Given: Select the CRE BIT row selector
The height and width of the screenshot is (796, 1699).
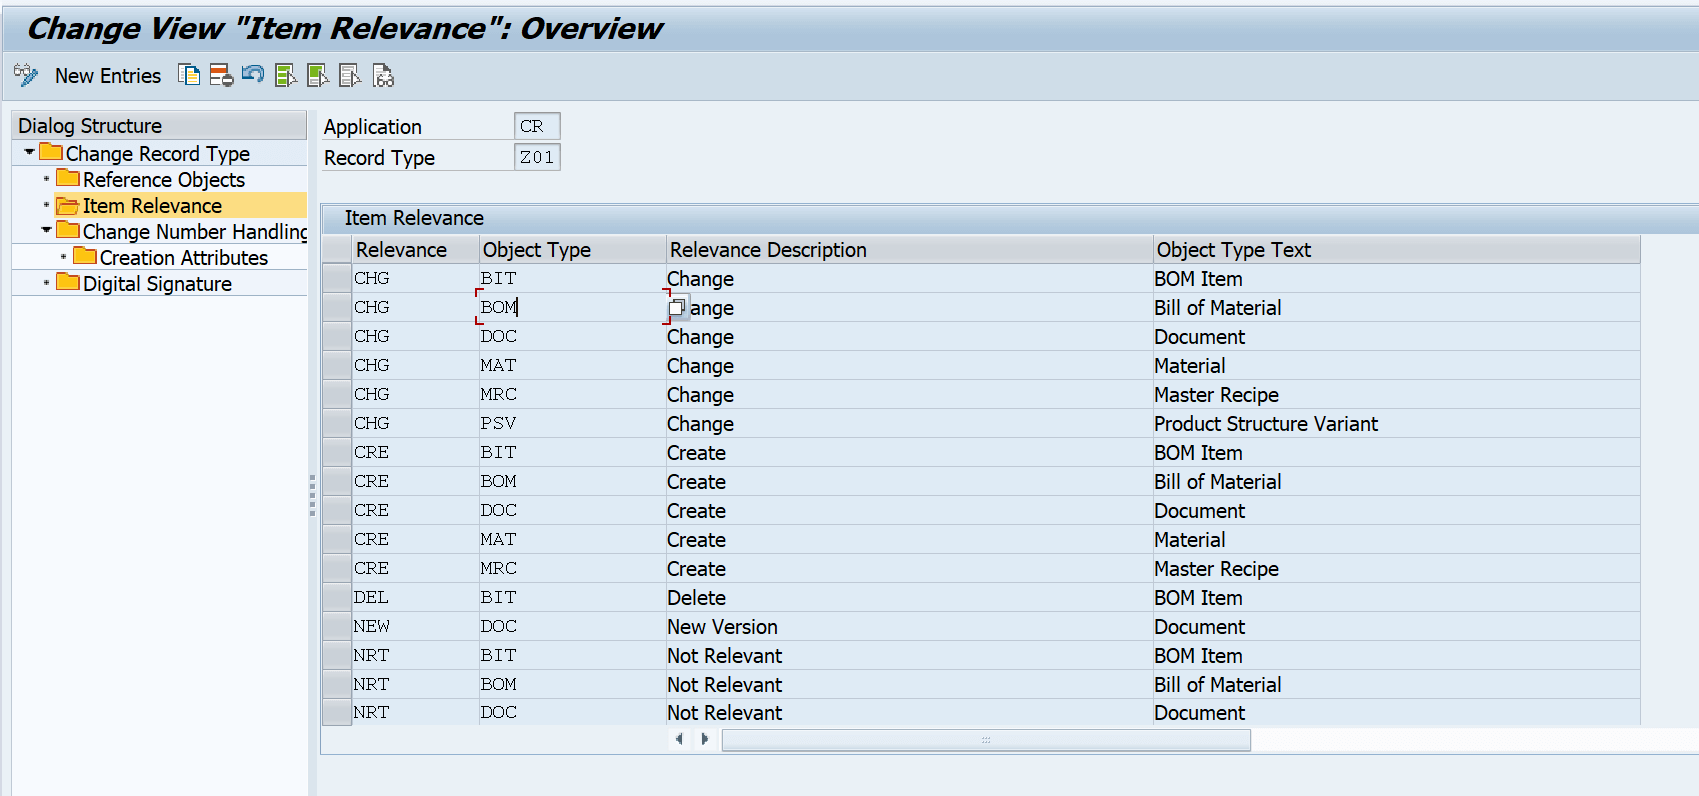Looking at the screenshot, I should pos(336,452).
